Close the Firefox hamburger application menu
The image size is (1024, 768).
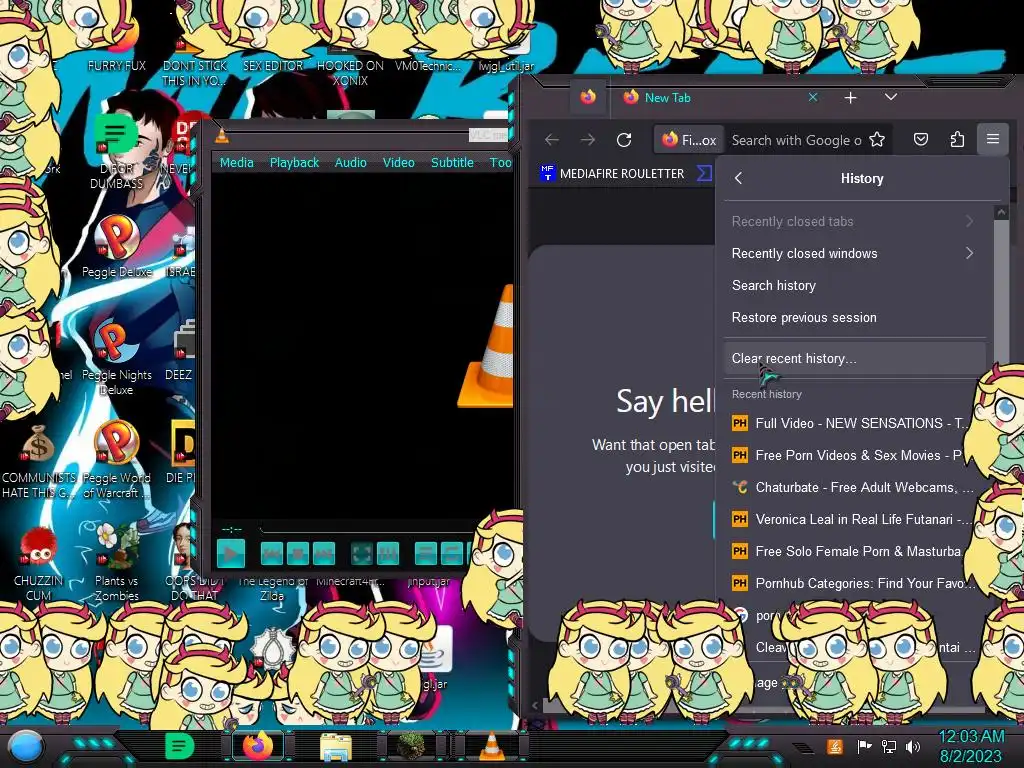tap(993, 139)
